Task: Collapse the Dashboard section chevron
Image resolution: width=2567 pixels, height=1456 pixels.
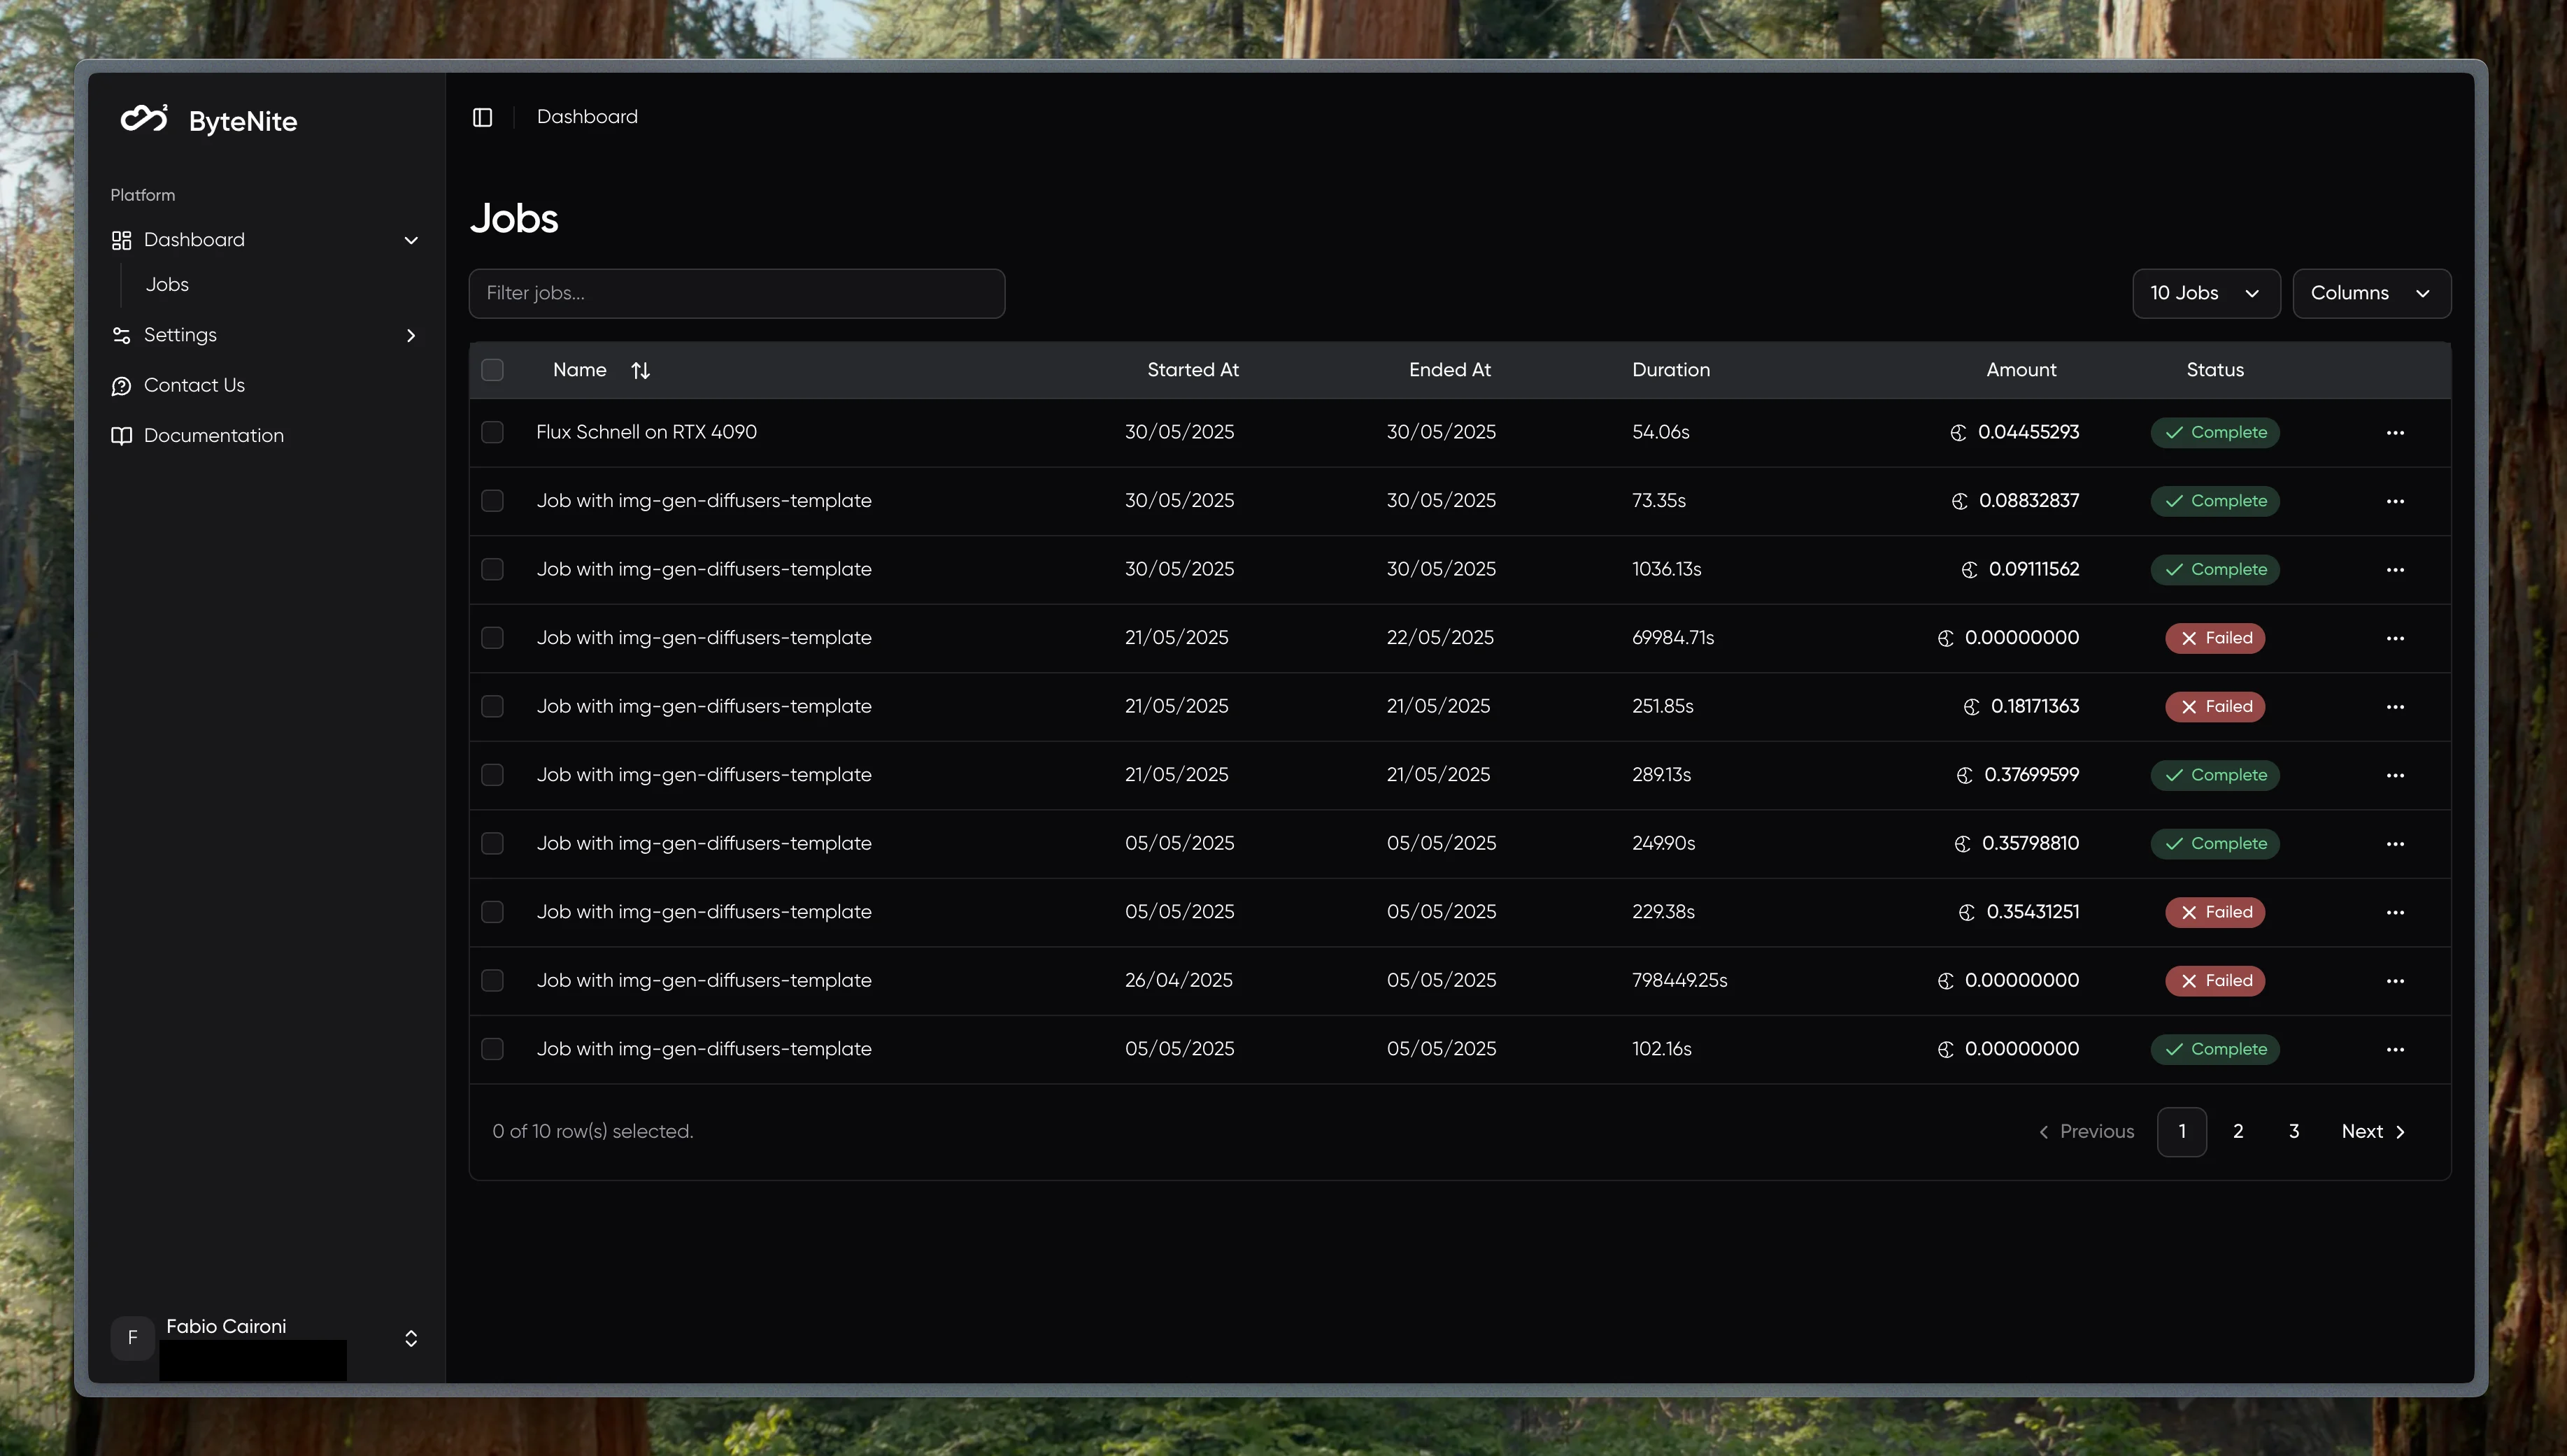Action: 411,240
